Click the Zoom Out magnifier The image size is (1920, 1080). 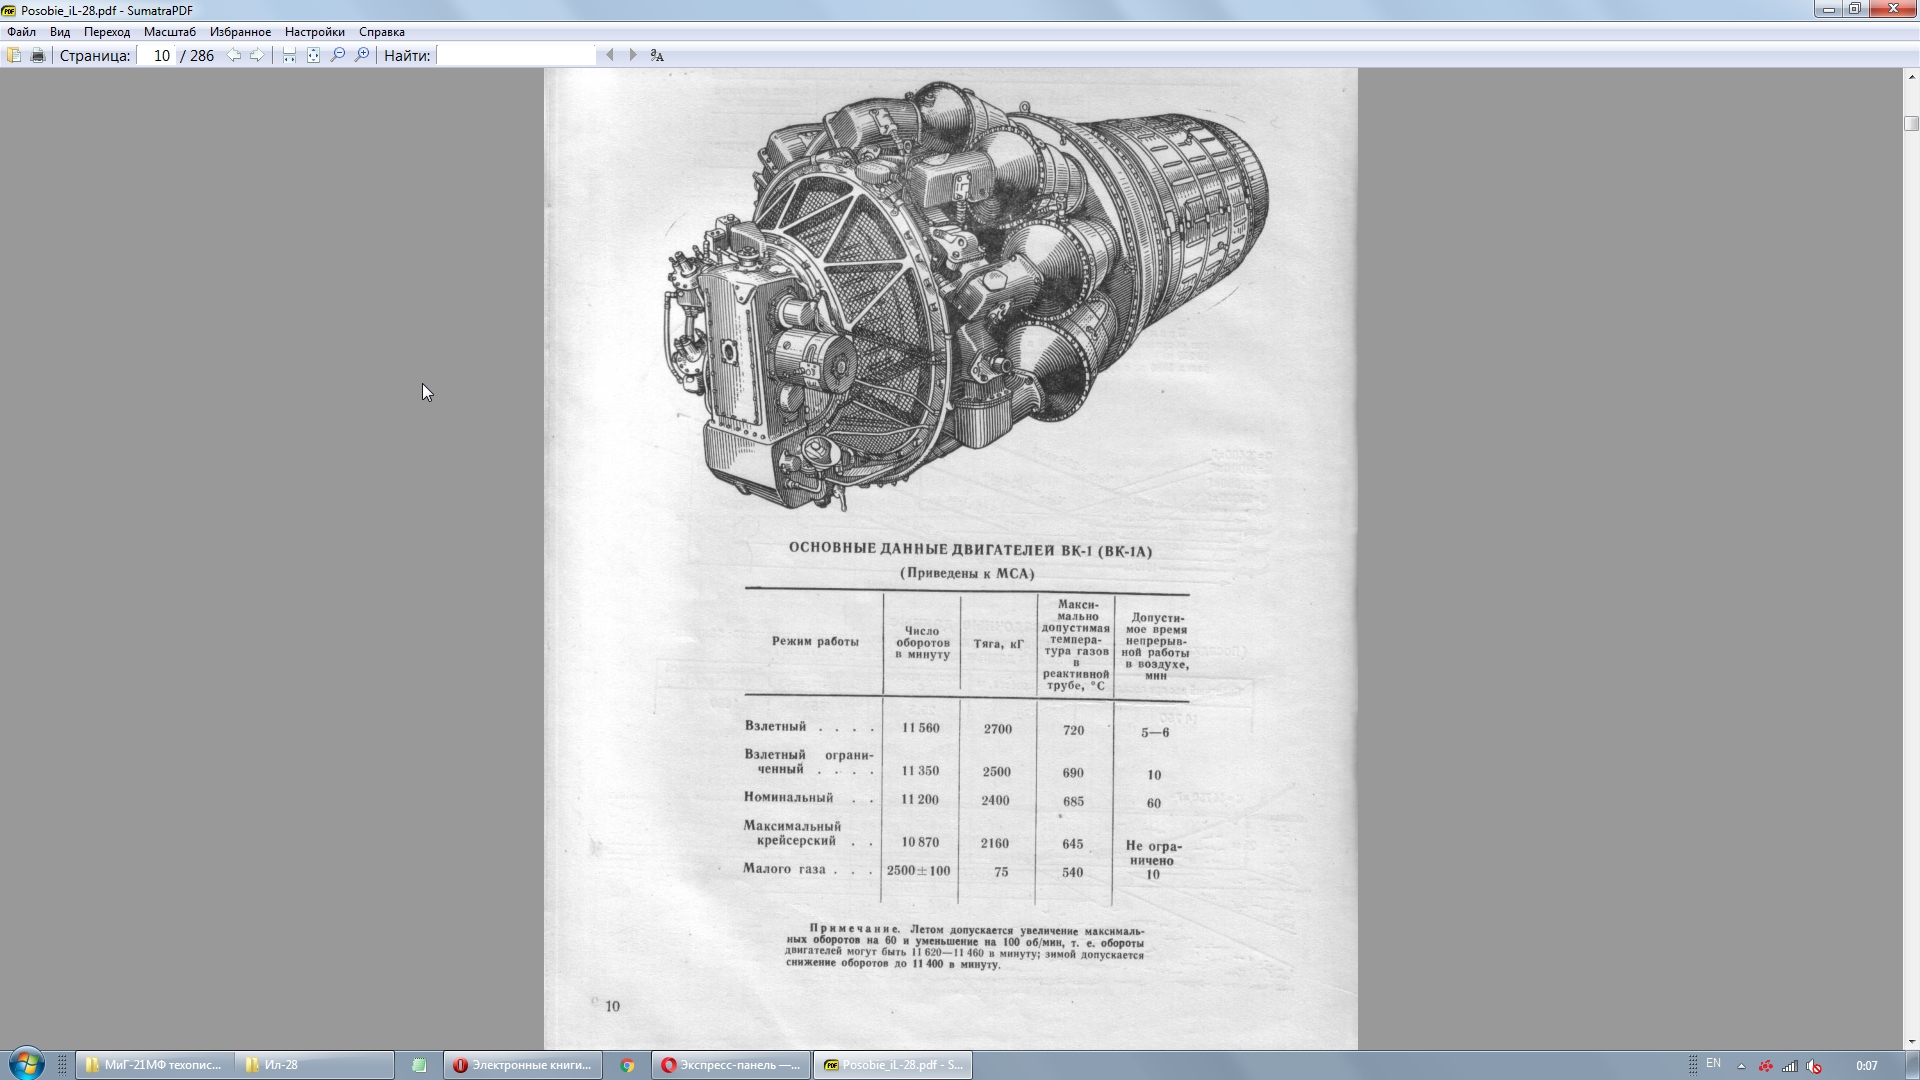pos(338,55)
